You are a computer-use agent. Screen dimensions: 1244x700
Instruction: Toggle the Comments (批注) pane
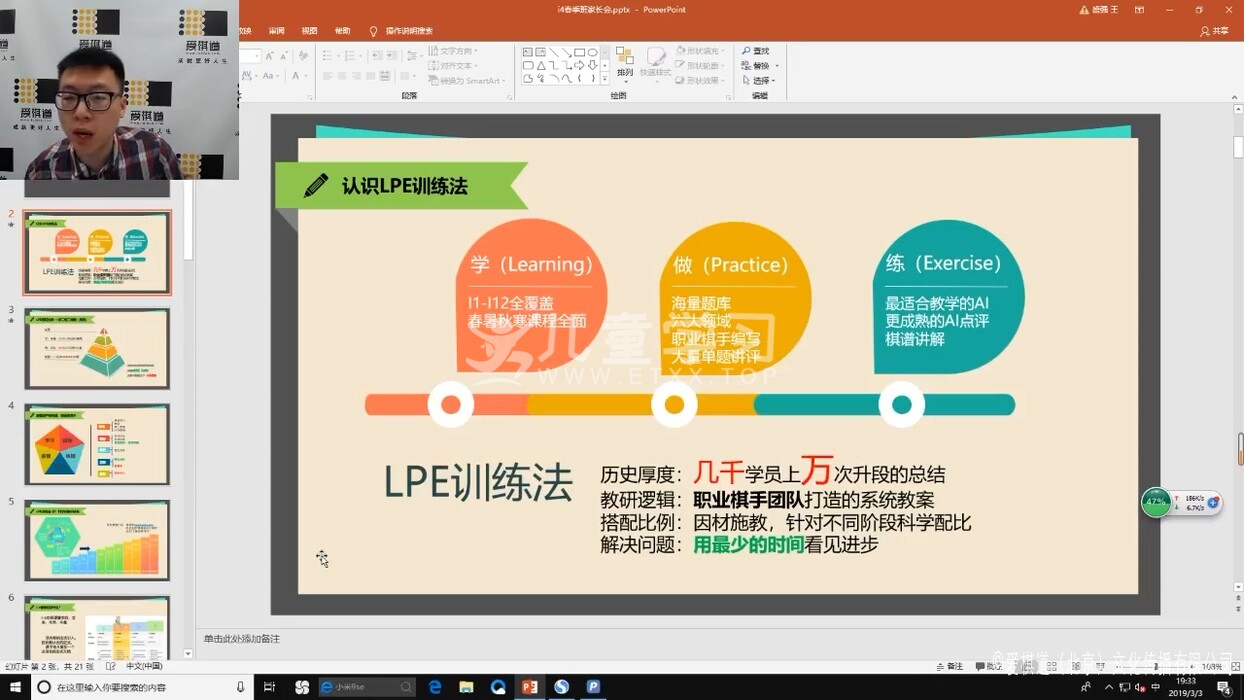coord(988,667)
